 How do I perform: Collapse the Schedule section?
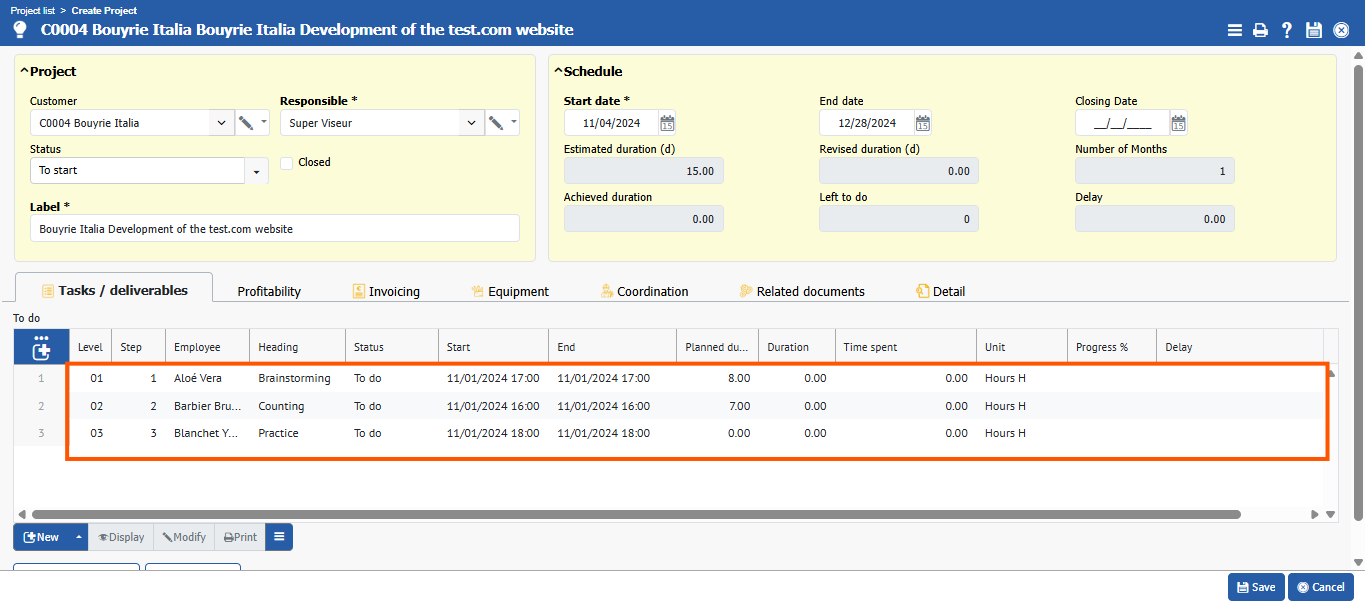click(559, 71)
